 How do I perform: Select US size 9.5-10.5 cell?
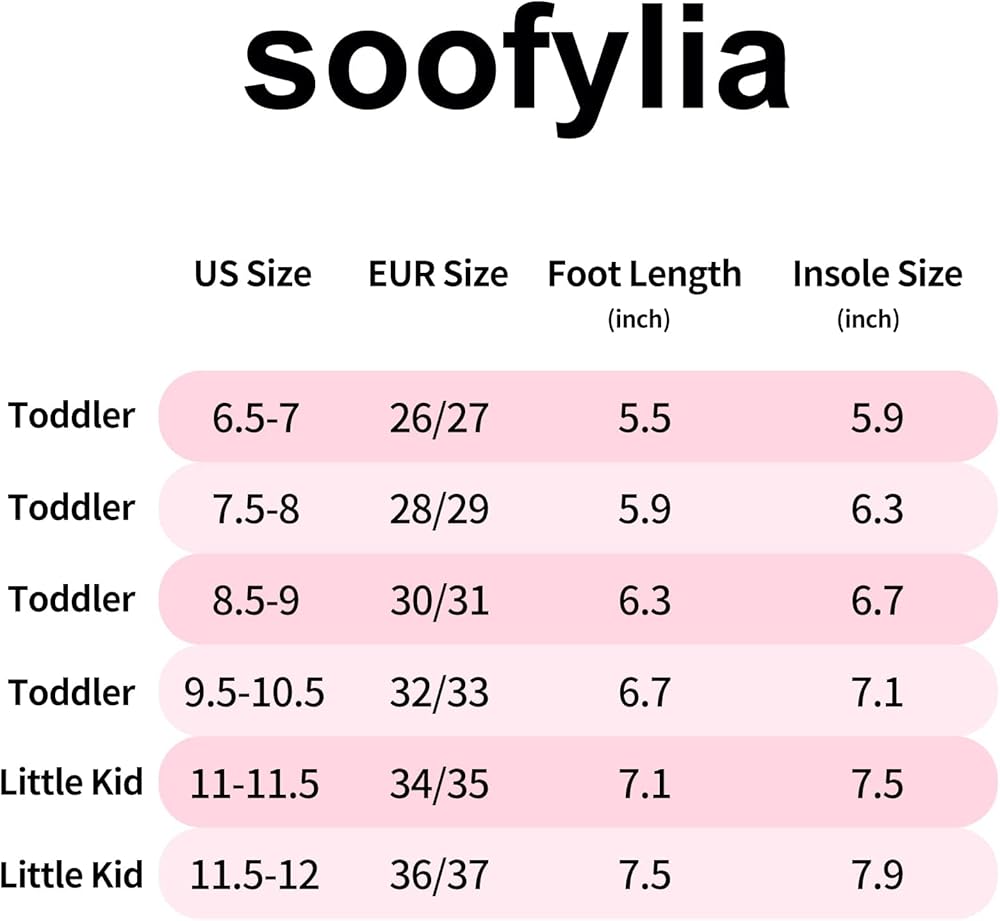click(254, 693)
